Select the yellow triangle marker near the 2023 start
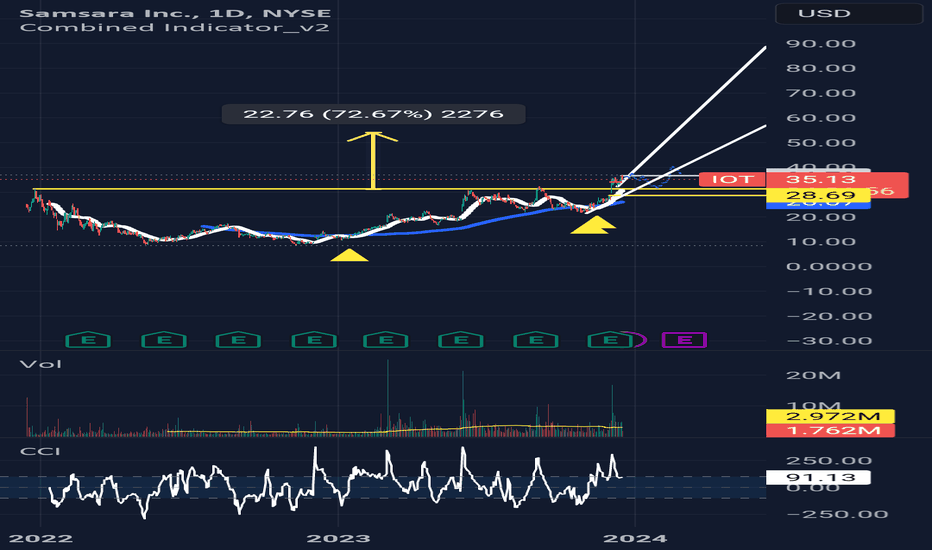 (350, 255)
